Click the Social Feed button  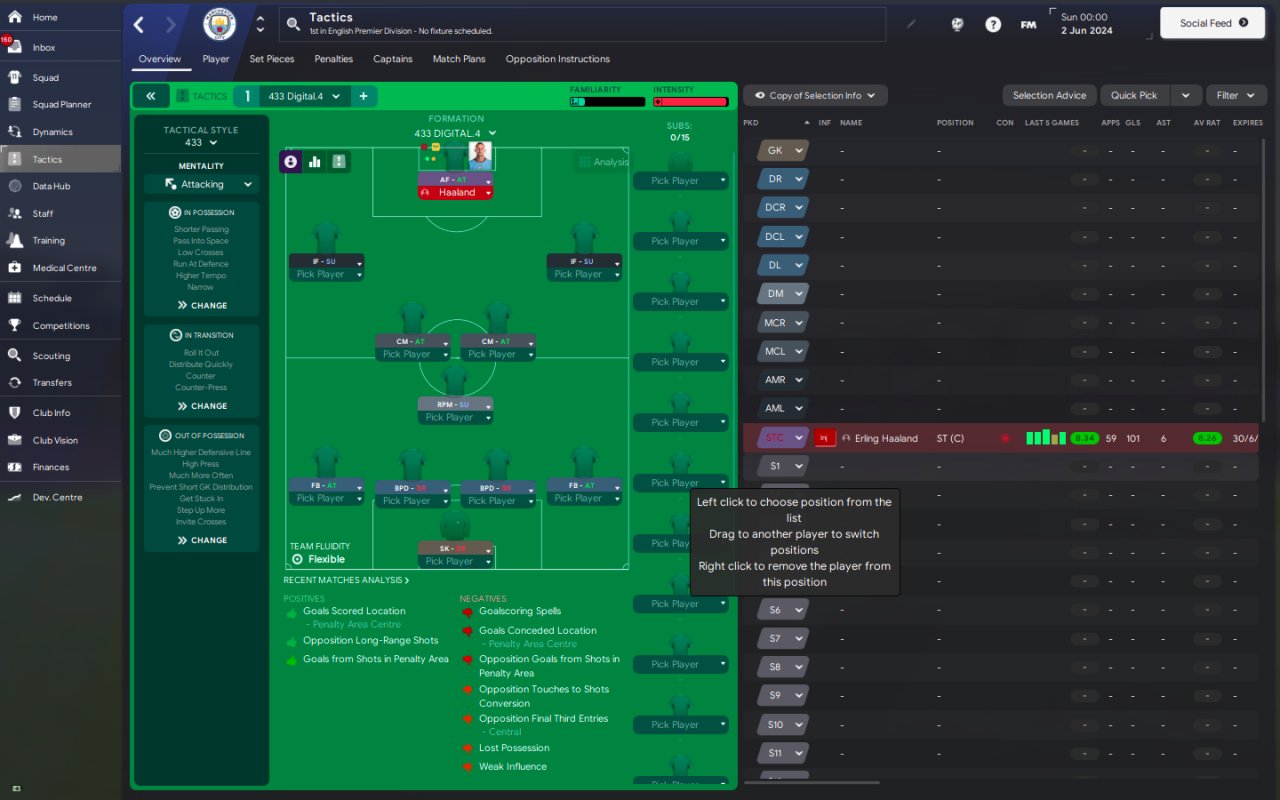1214,23
